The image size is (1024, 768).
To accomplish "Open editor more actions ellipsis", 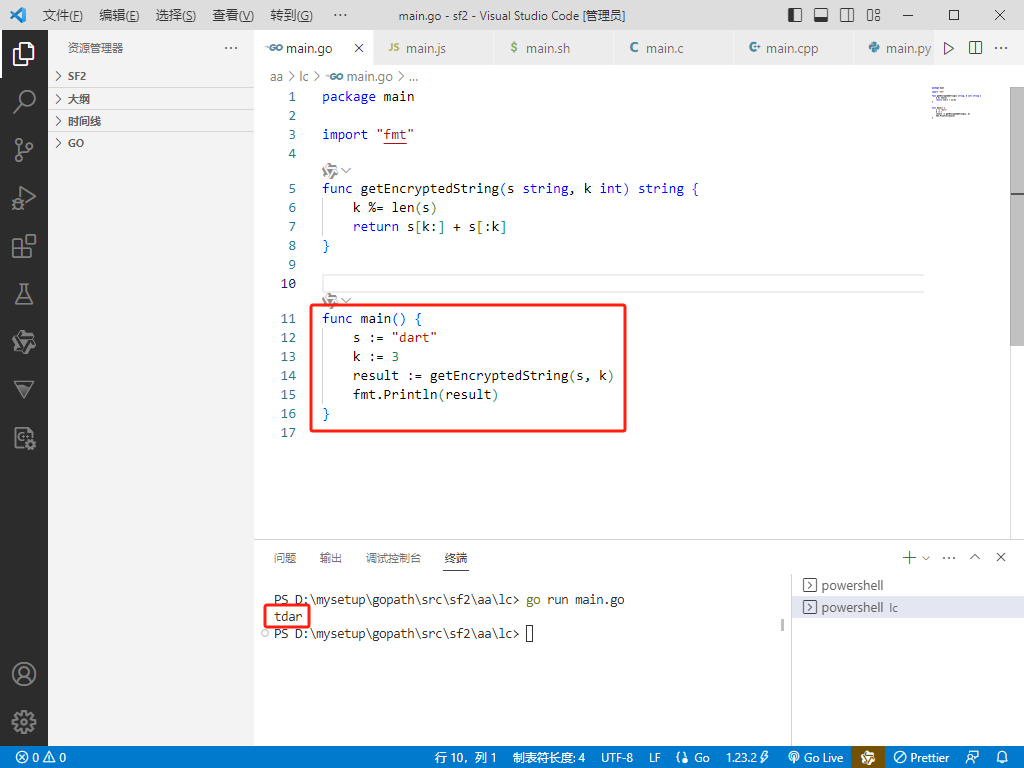I will pyautogui.click(x=1001, y=48).
